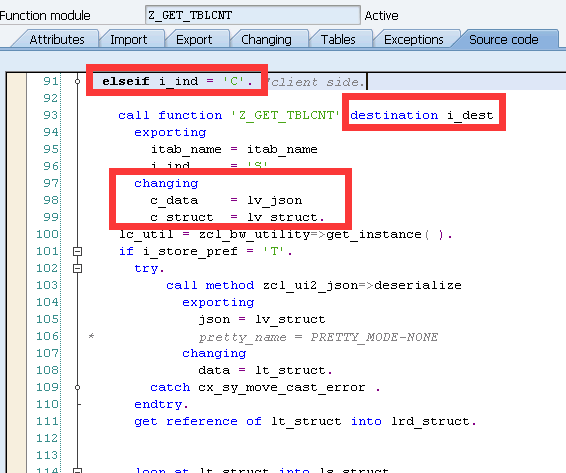Image resolution: width=566 pixels, height=473 pixels.
Task: Click the 'try.' keyword on line 102
Action: [149, 268]
